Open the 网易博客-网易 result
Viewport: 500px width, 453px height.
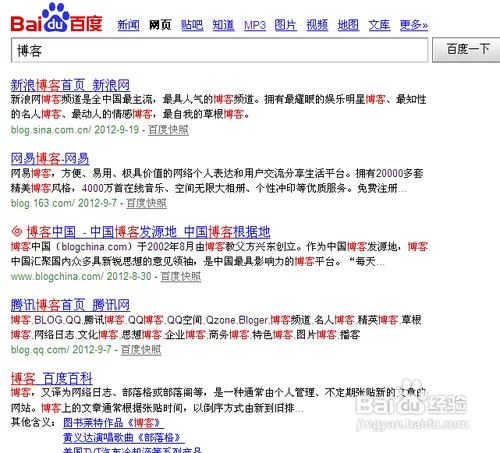point(50,159)
